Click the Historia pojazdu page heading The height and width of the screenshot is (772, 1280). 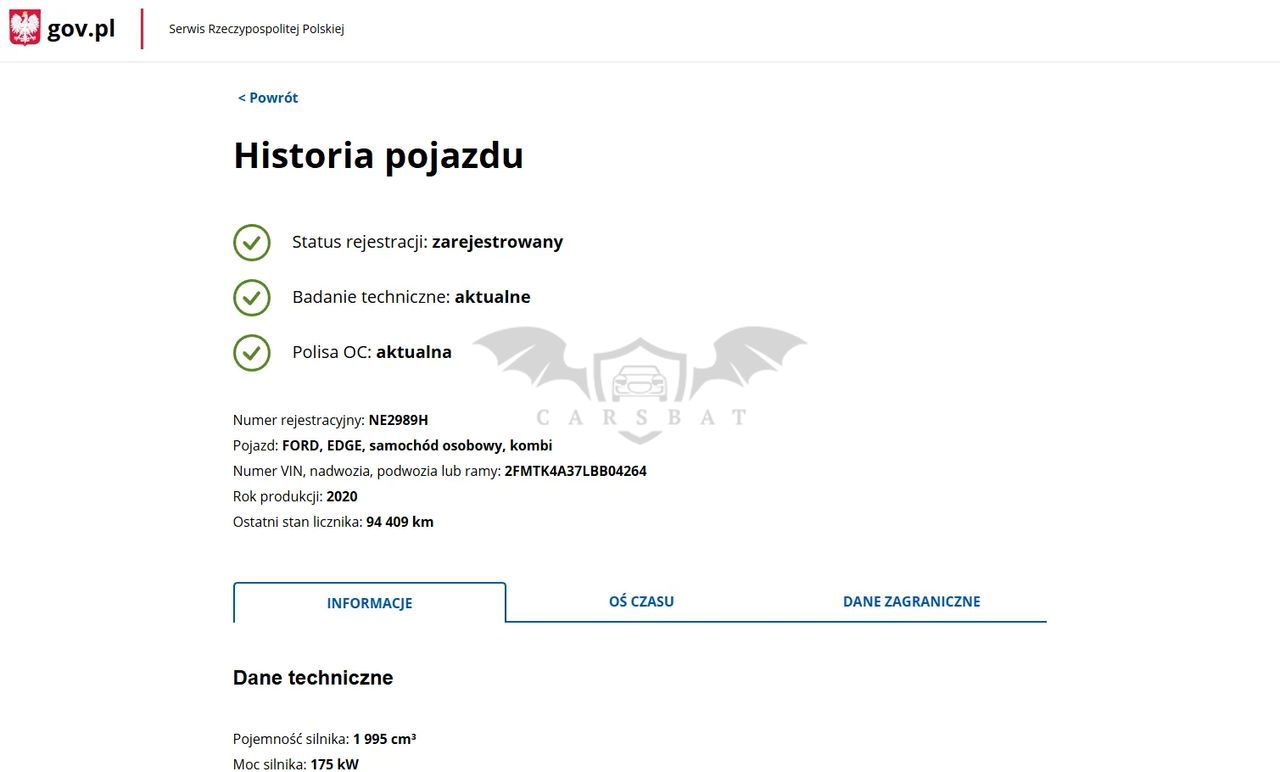click(378, 155)
